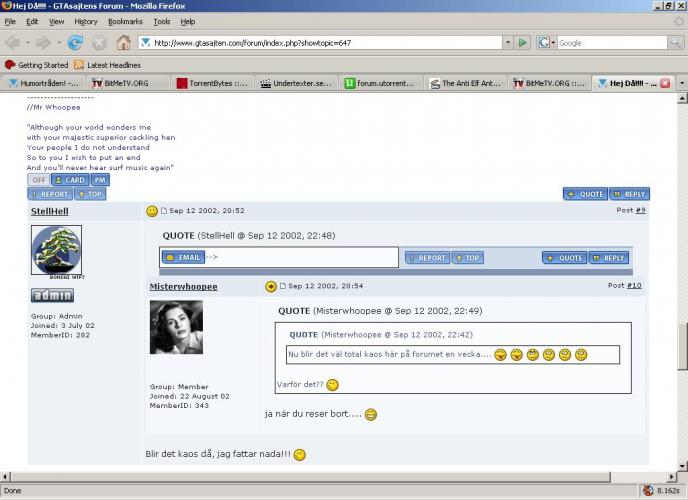
Task: Go to the Home page
Action: pyautogui.click(x=123, y=43)
